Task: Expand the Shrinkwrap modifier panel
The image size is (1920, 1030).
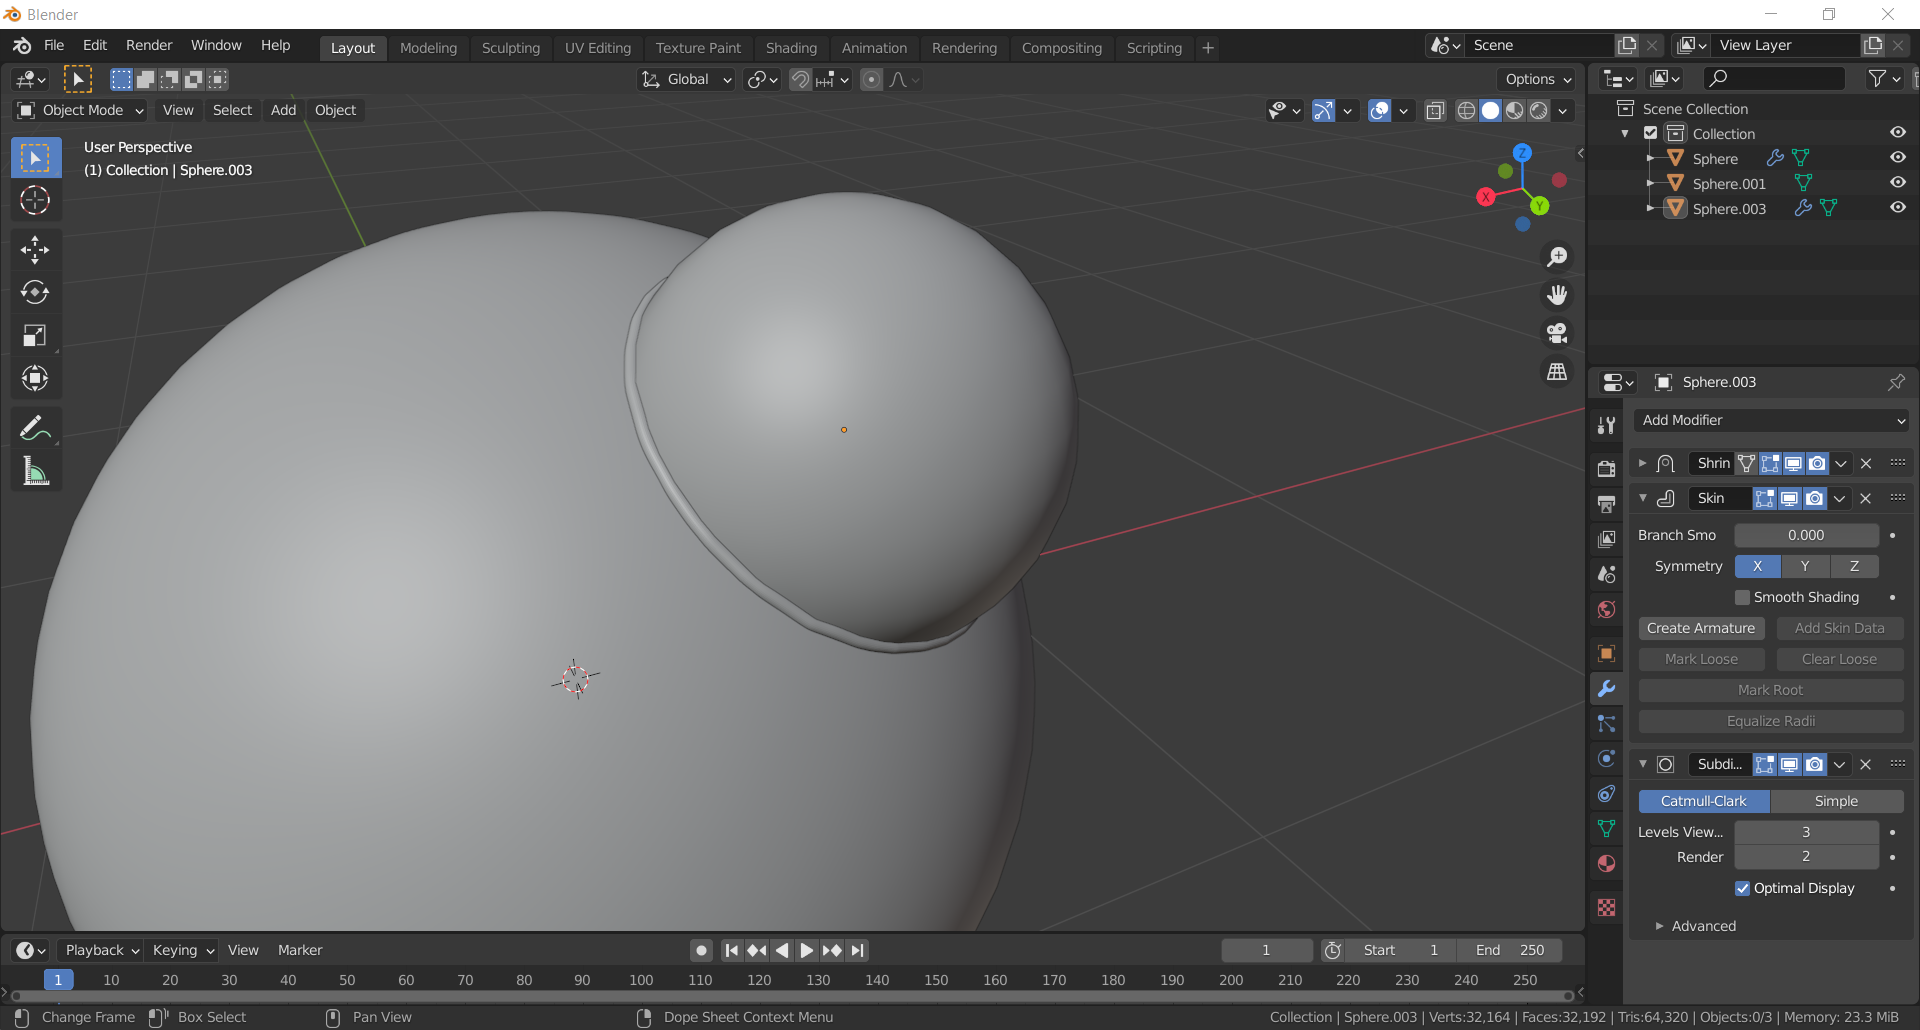Action: click(x=1642, y=463)
